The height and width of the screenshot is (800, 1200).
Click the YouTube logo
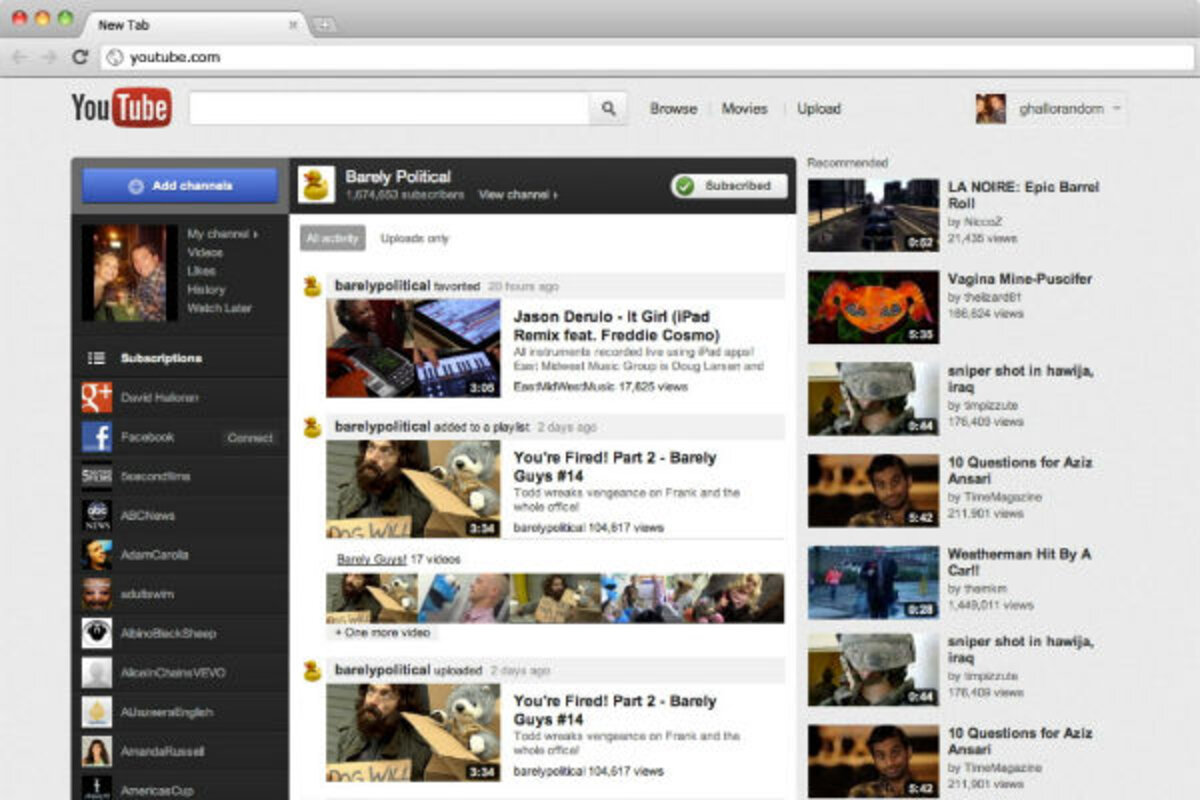click(121, 108)
